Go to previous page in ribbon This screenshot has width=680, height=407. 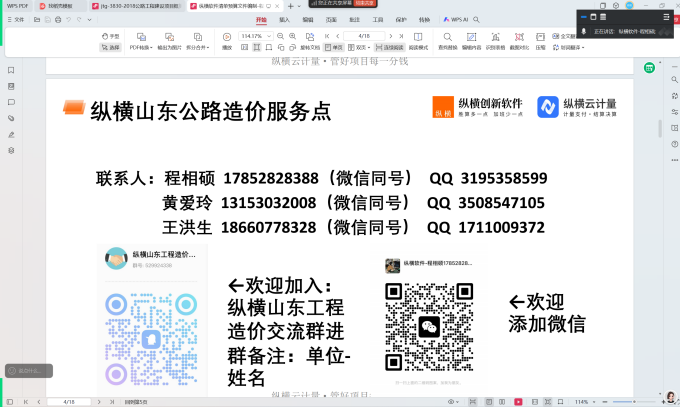coord(337,36)
